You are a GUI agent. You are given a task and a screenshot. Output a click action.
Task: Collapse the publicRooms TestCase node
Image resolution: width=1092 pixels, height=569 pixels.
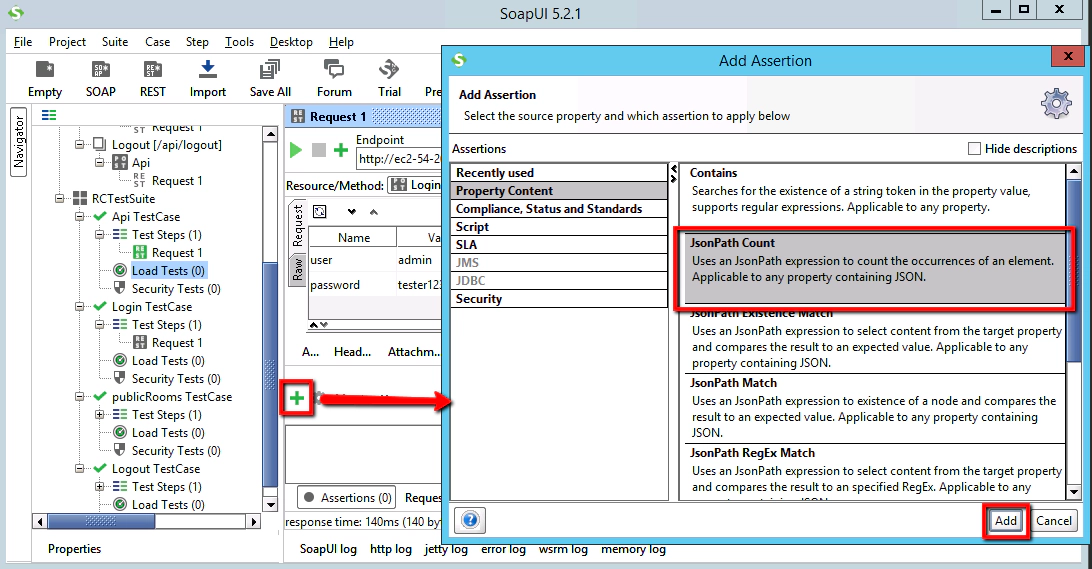(x=79, y=396)
